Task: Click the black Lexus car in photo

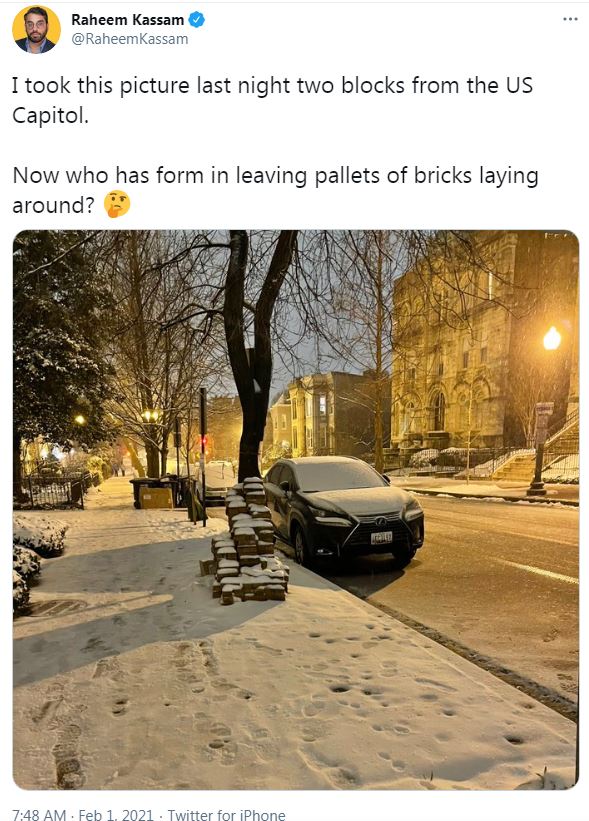Action: [x=343, y=511]
